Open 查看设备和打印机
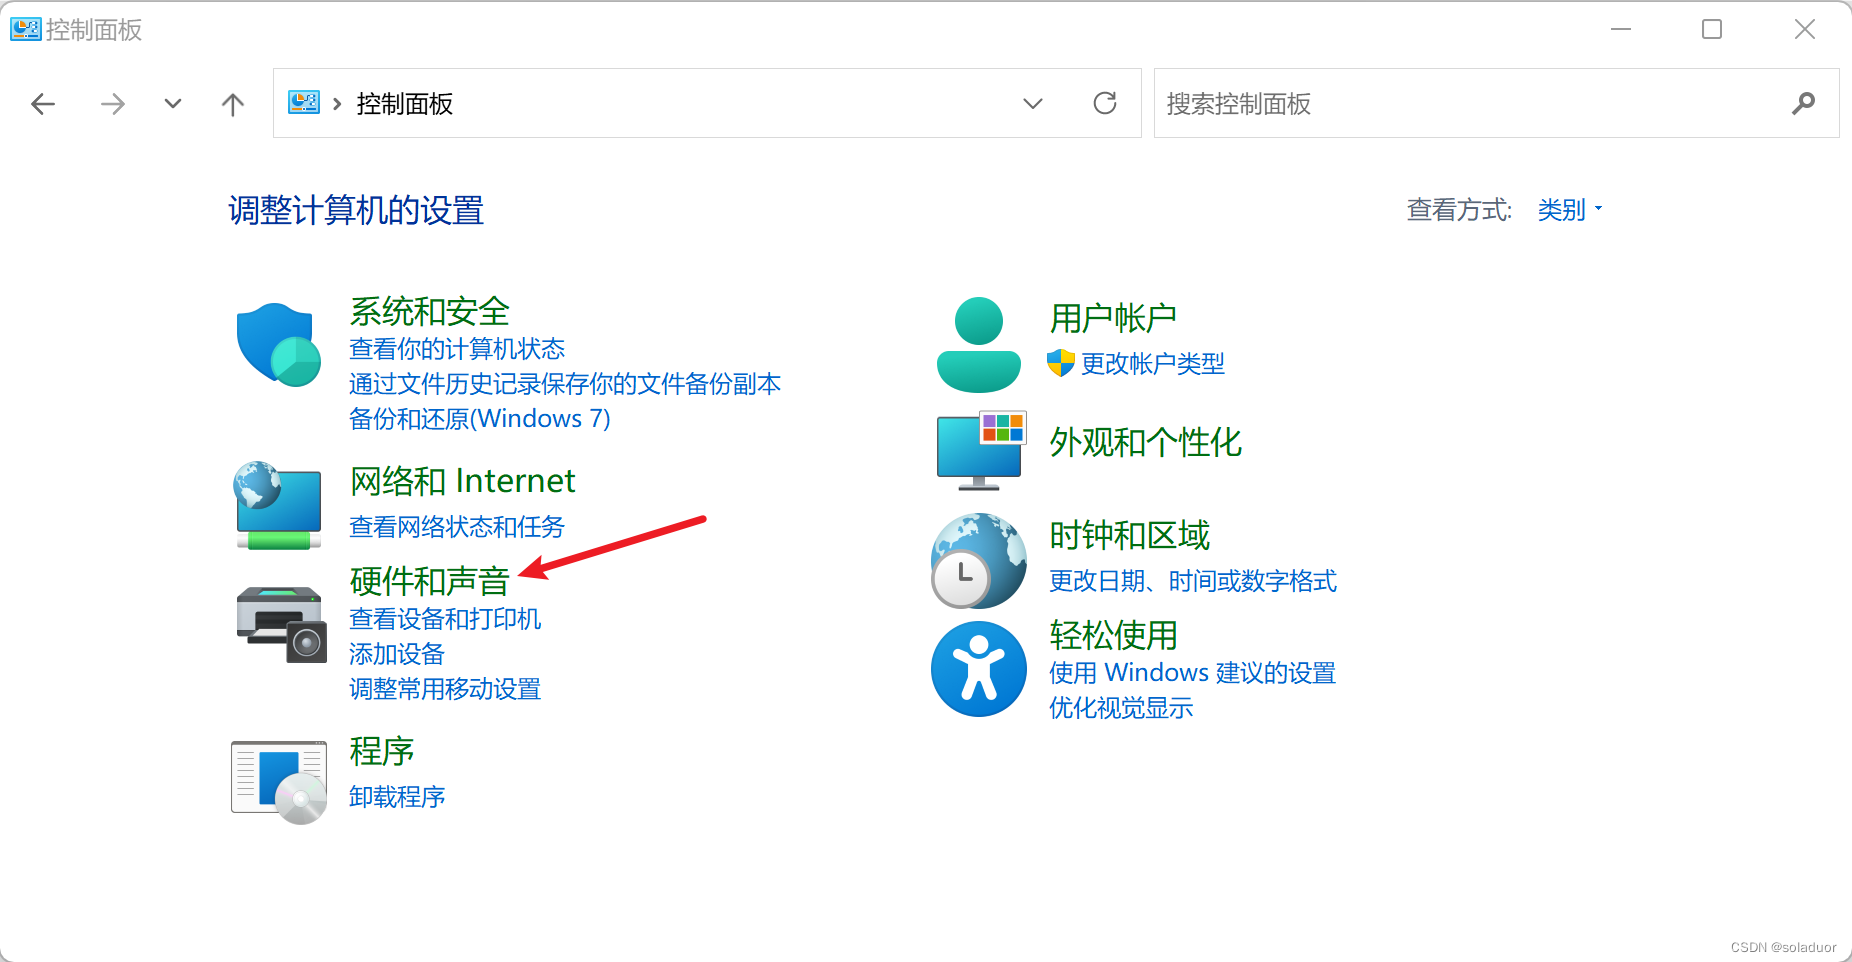The width and height of the screenshot is (1852, 962). [444, 618]
